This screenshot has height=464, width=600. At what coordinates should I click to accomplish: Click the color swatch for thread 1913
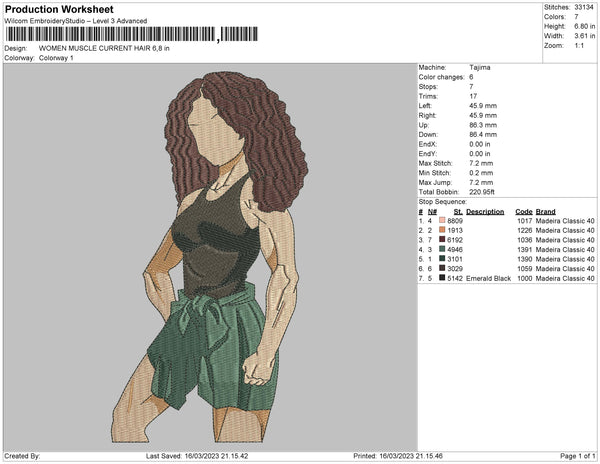(x=442, y=230)
